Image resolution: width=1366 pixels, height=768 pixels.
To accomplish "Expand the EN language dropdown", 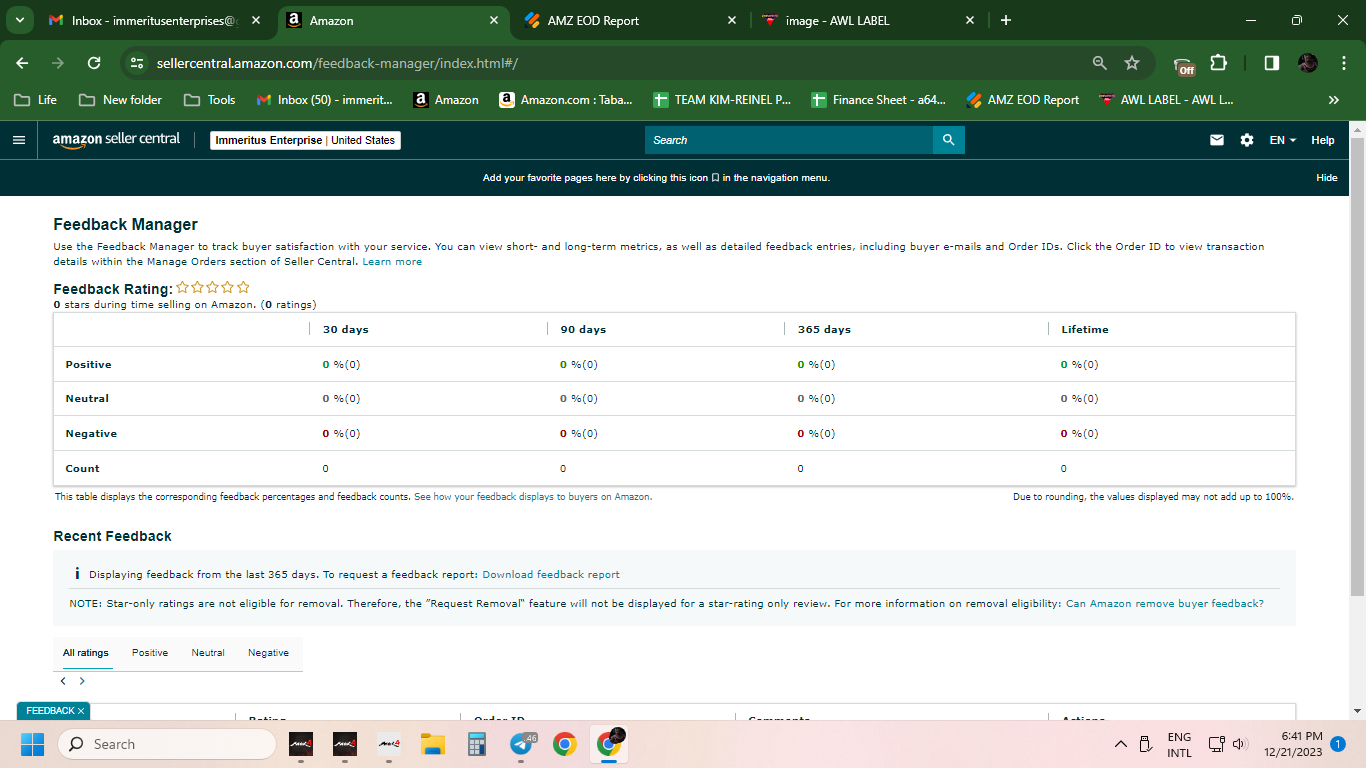I will coord(1282,140).
